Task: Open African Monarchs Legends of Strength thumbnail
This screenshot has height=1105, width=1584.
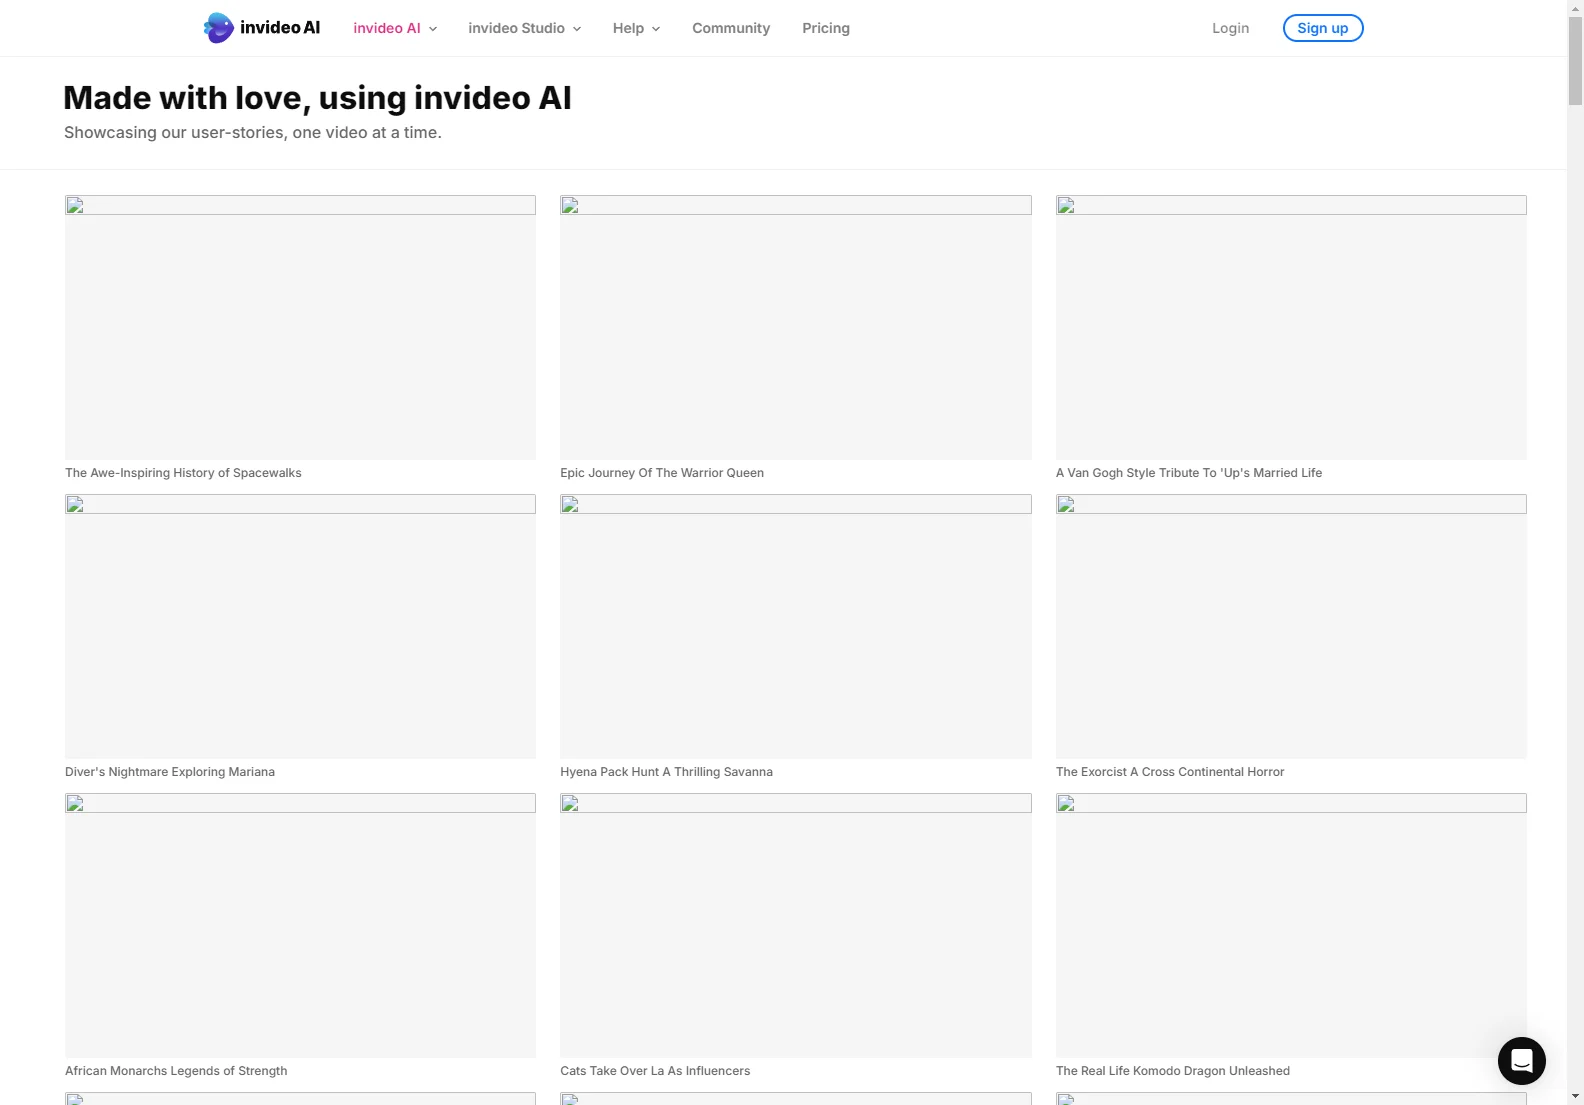Action: tap(300, 925)
